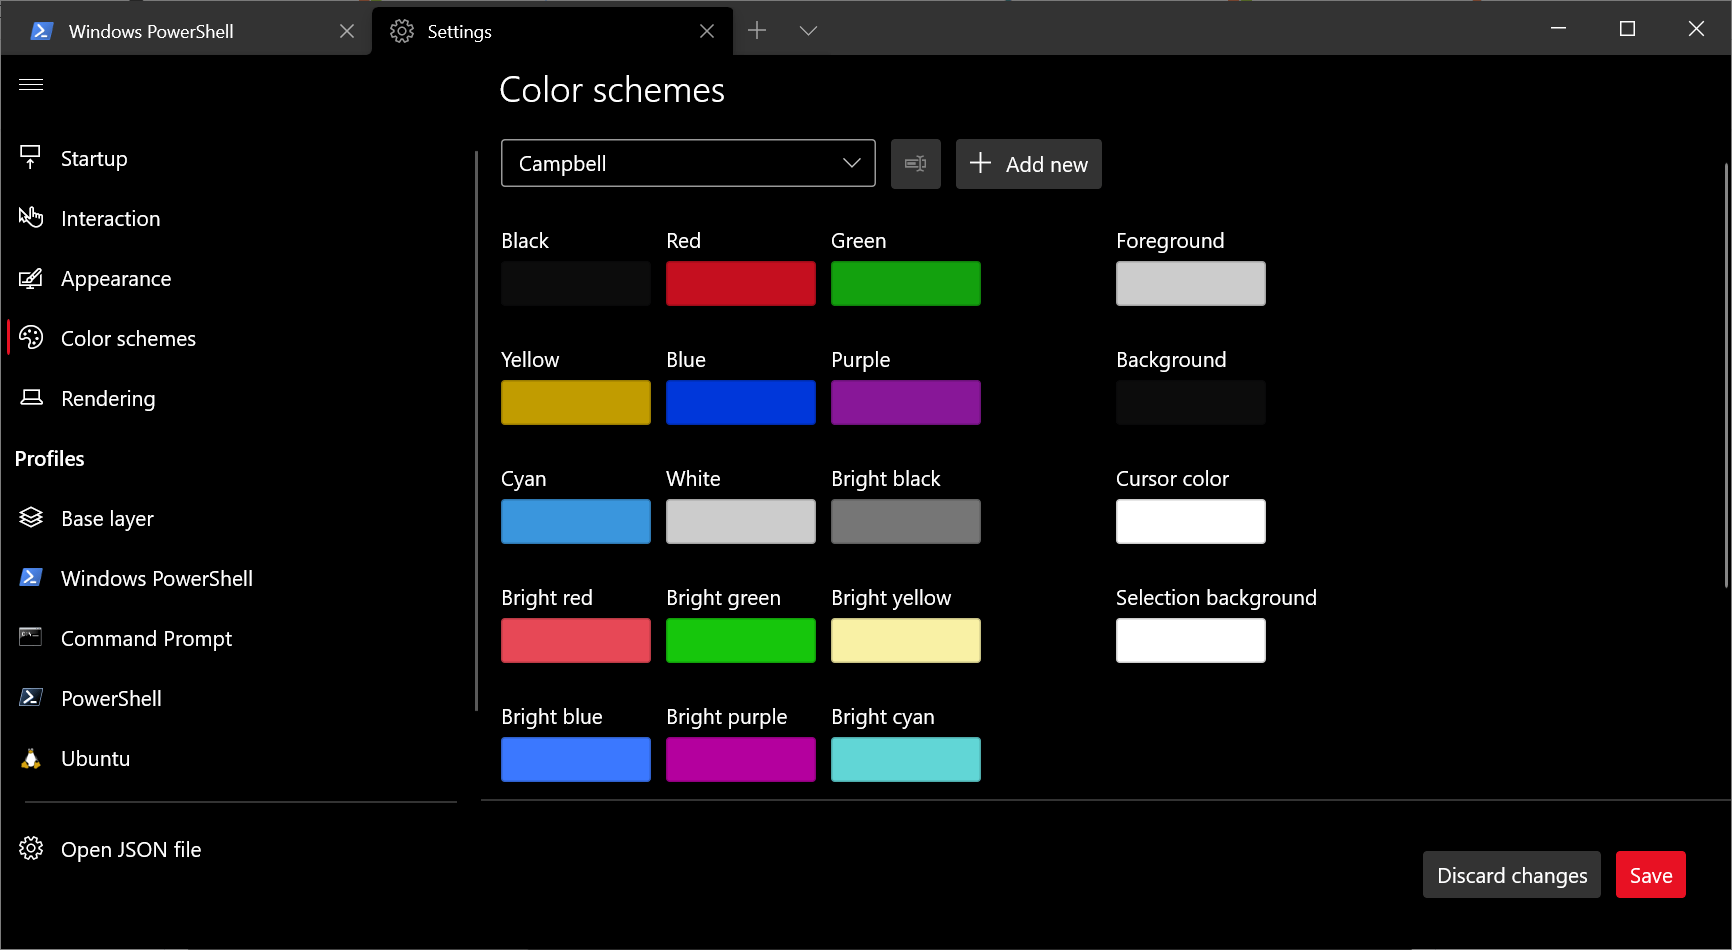This screenshot has width=1732, height=950.
Task: Select the Base layer profile icon
Action: pos(30,518)
